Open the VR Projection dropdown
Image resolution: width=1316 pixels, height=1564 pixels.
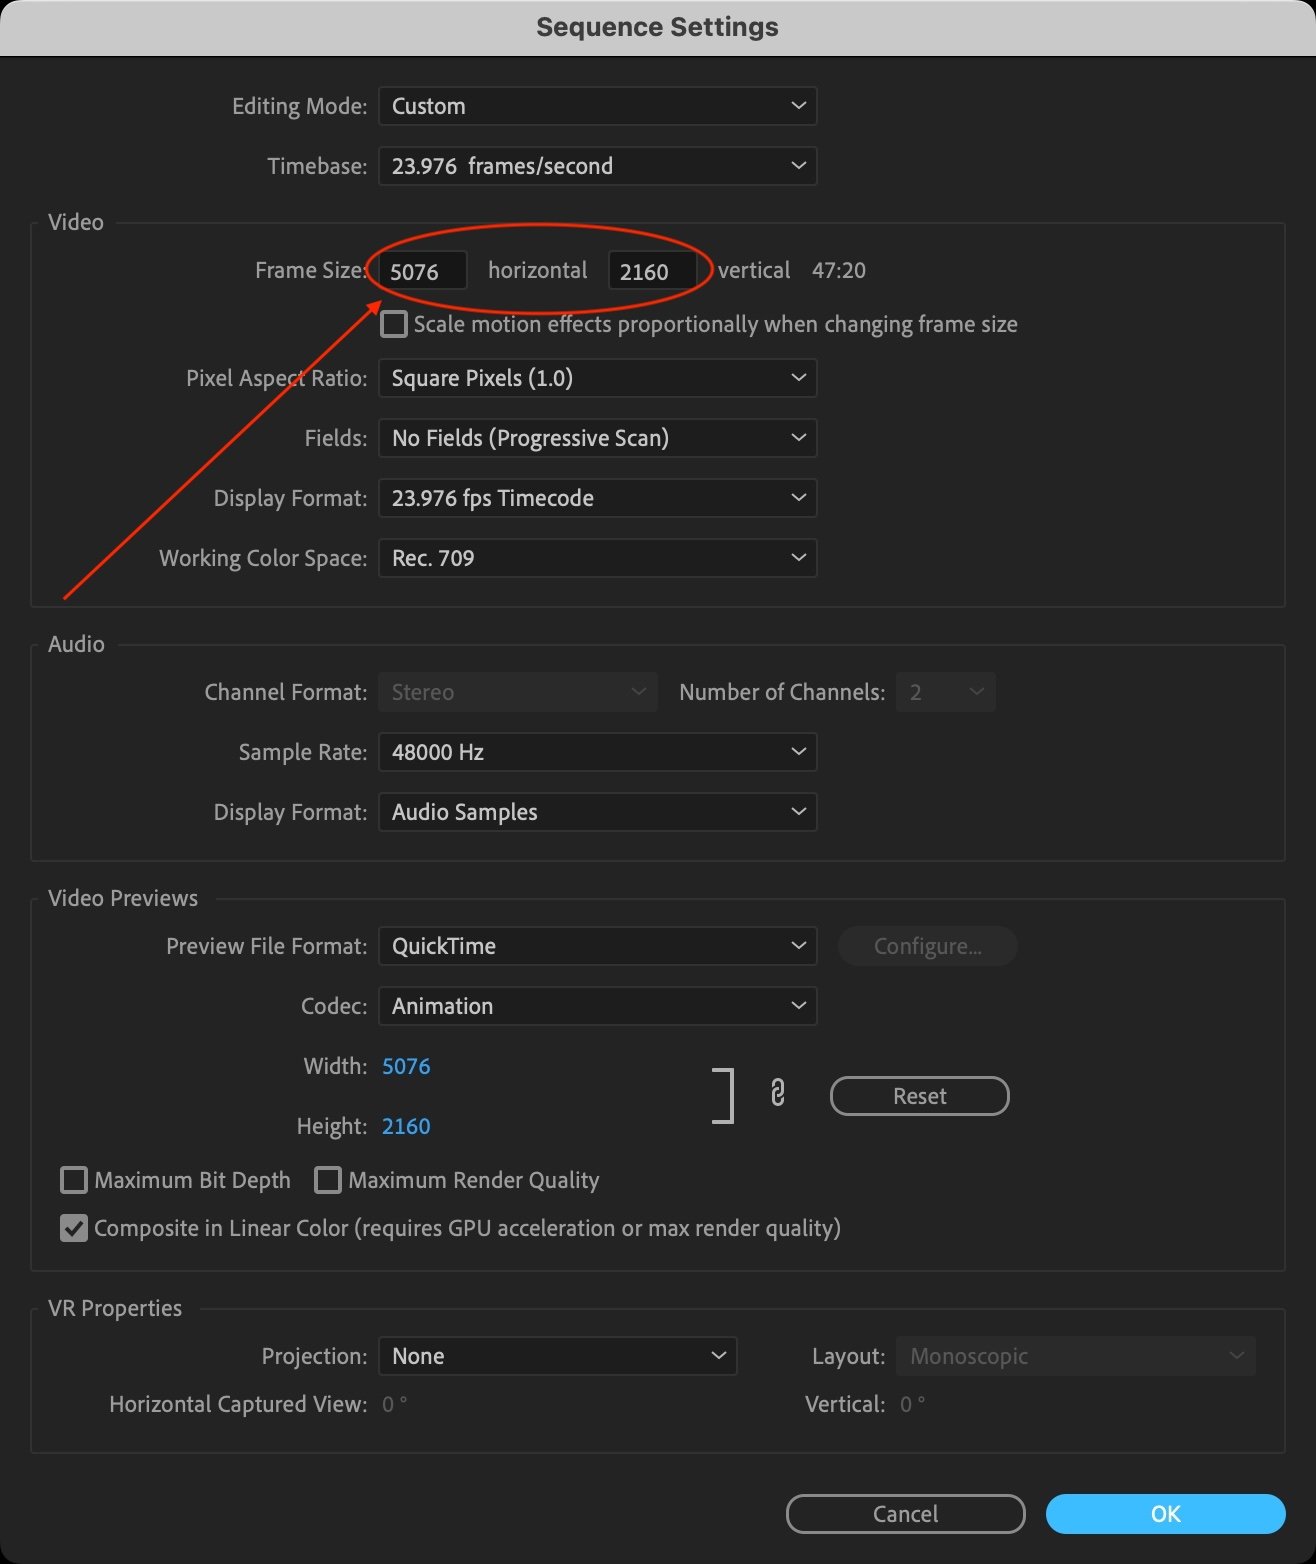point(557,1356)
